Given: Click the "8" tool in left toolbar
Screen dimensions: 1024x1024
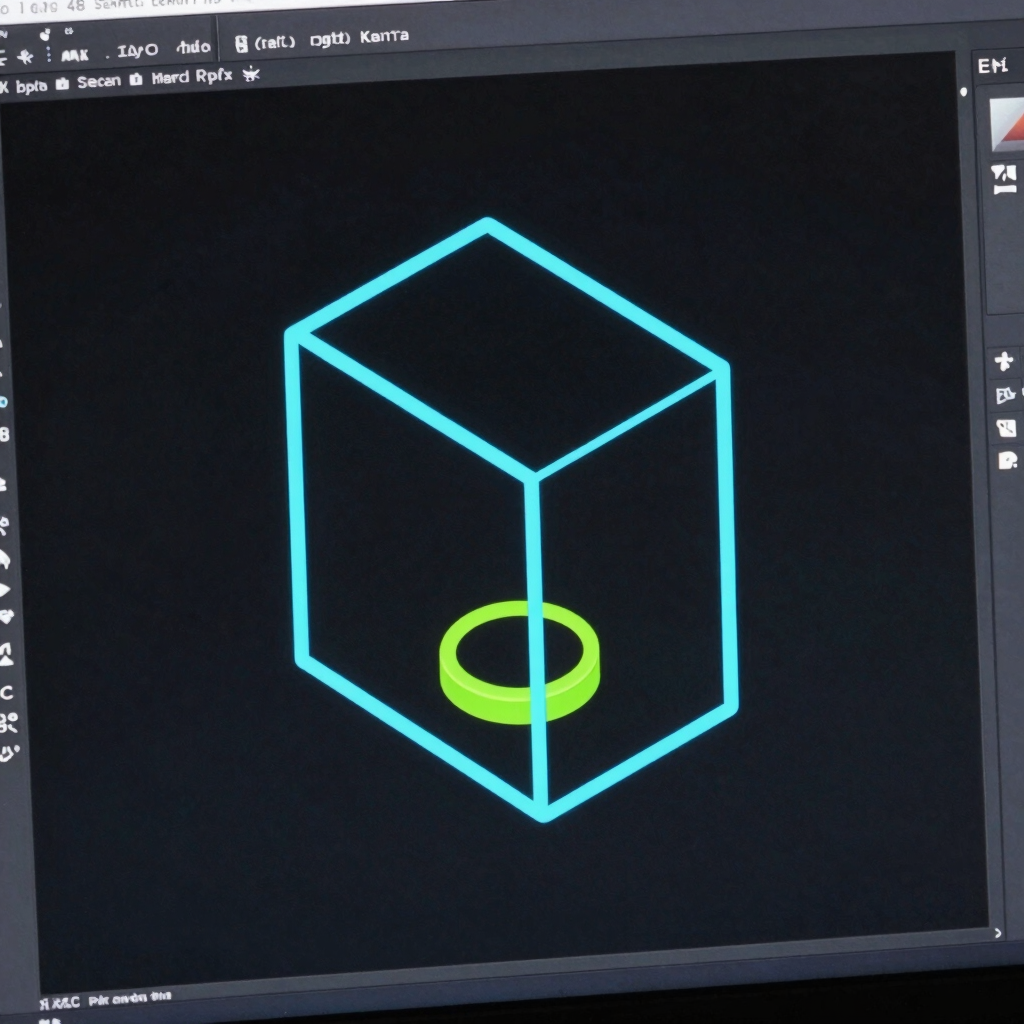Looking at the screenshot, I should tap(4, 435).
